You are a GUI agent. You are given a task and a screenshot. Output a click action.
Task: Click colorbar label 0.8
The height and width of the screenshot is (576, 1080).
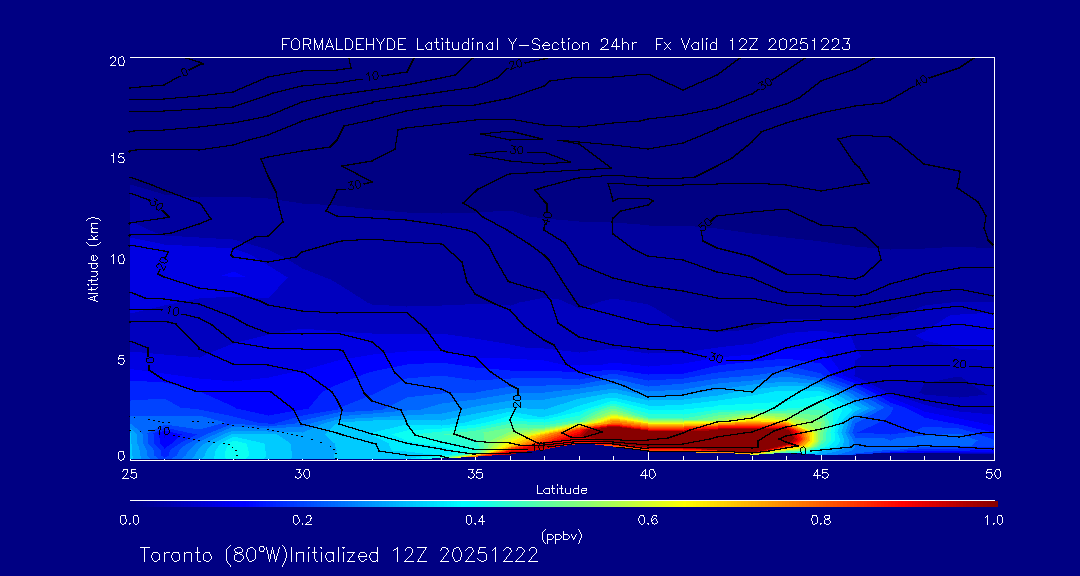(x=821, y=520)
